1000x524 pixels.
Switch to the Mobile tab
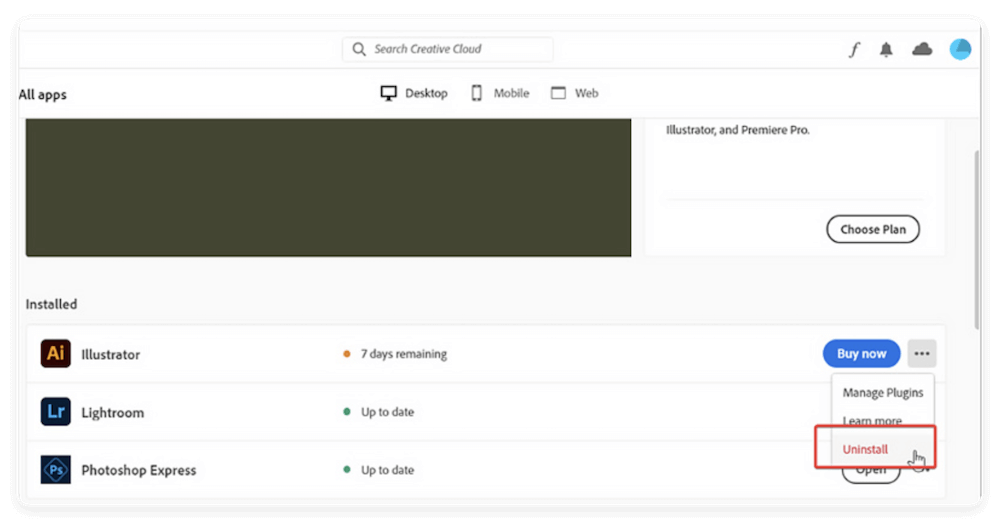coord(499,93)
